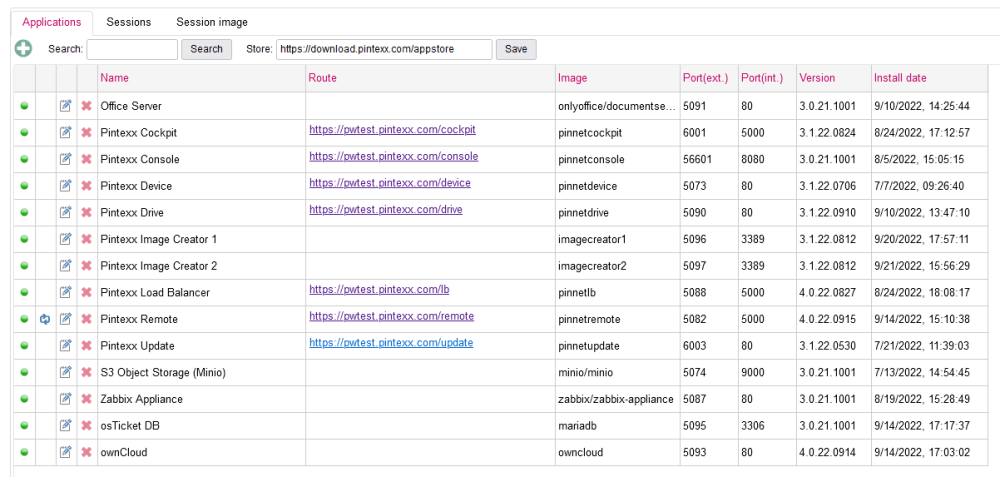Click status indicator for Pintexx Console
The height and width of the screenshot is (477, 1000).
point(24,160)
